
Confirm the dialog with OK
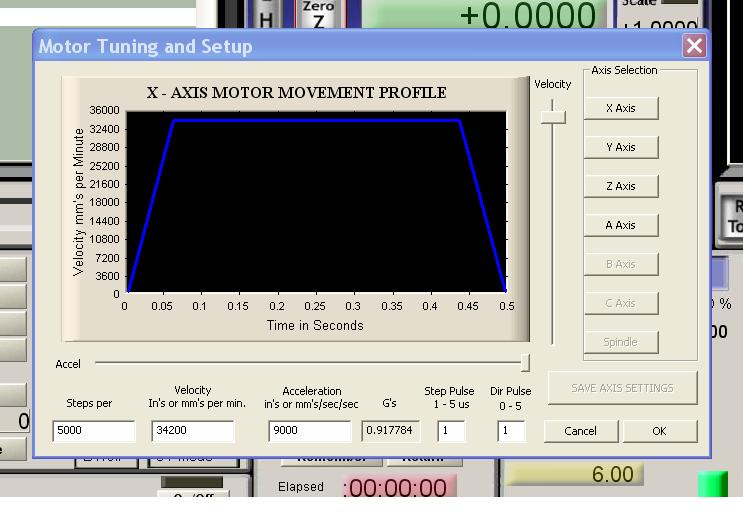tap(660, 431)
